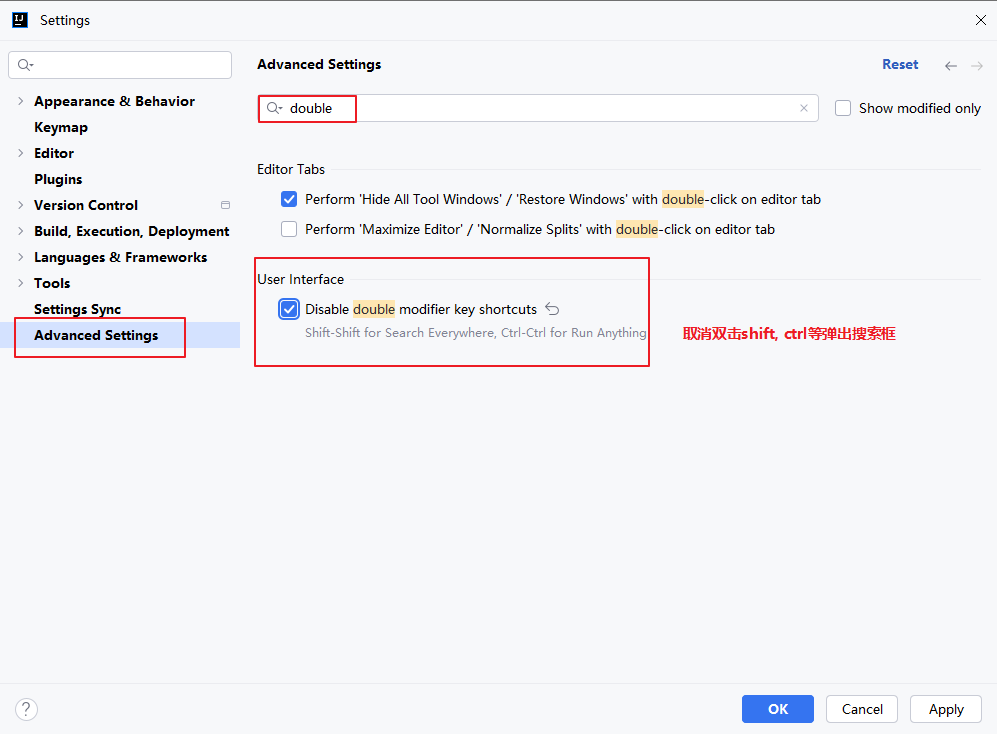Toggle Show modified only checkbox

pyautogui.click(x=842, y=108)
